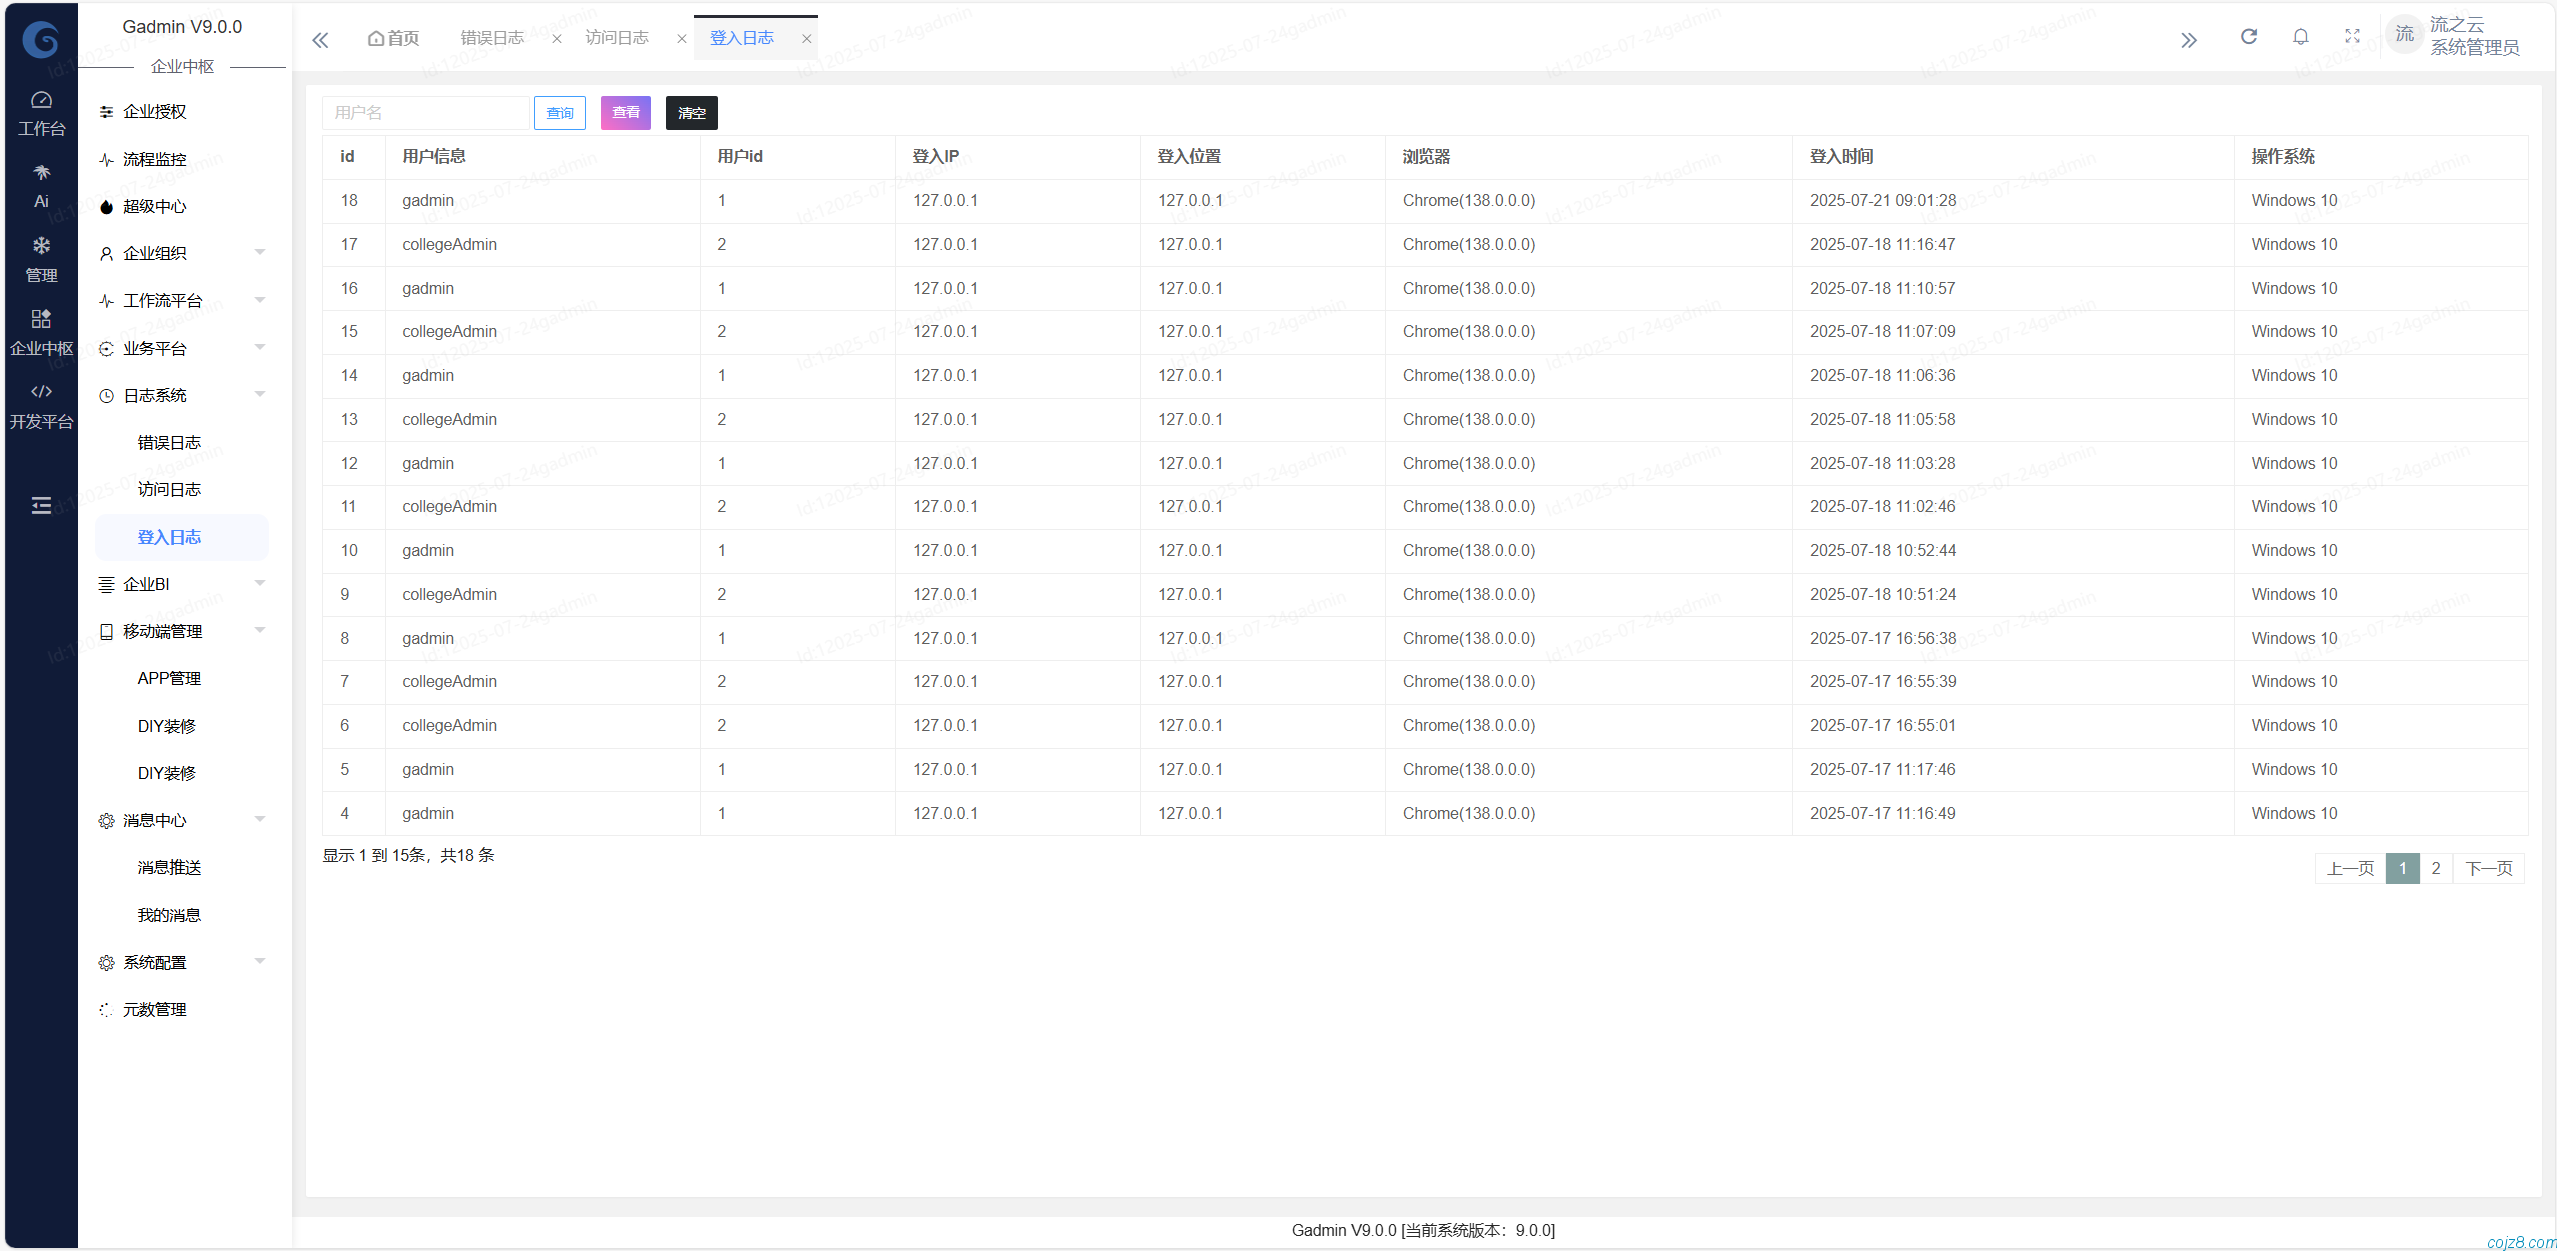Go to page 2 of results
The image size is (2557, 1251).
2435,868
